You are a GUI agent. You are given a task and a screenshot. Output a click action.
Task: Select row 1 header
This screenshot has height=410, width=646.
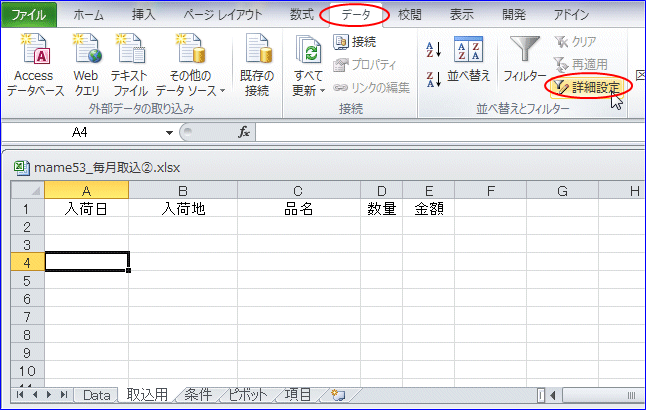(27, 209)
